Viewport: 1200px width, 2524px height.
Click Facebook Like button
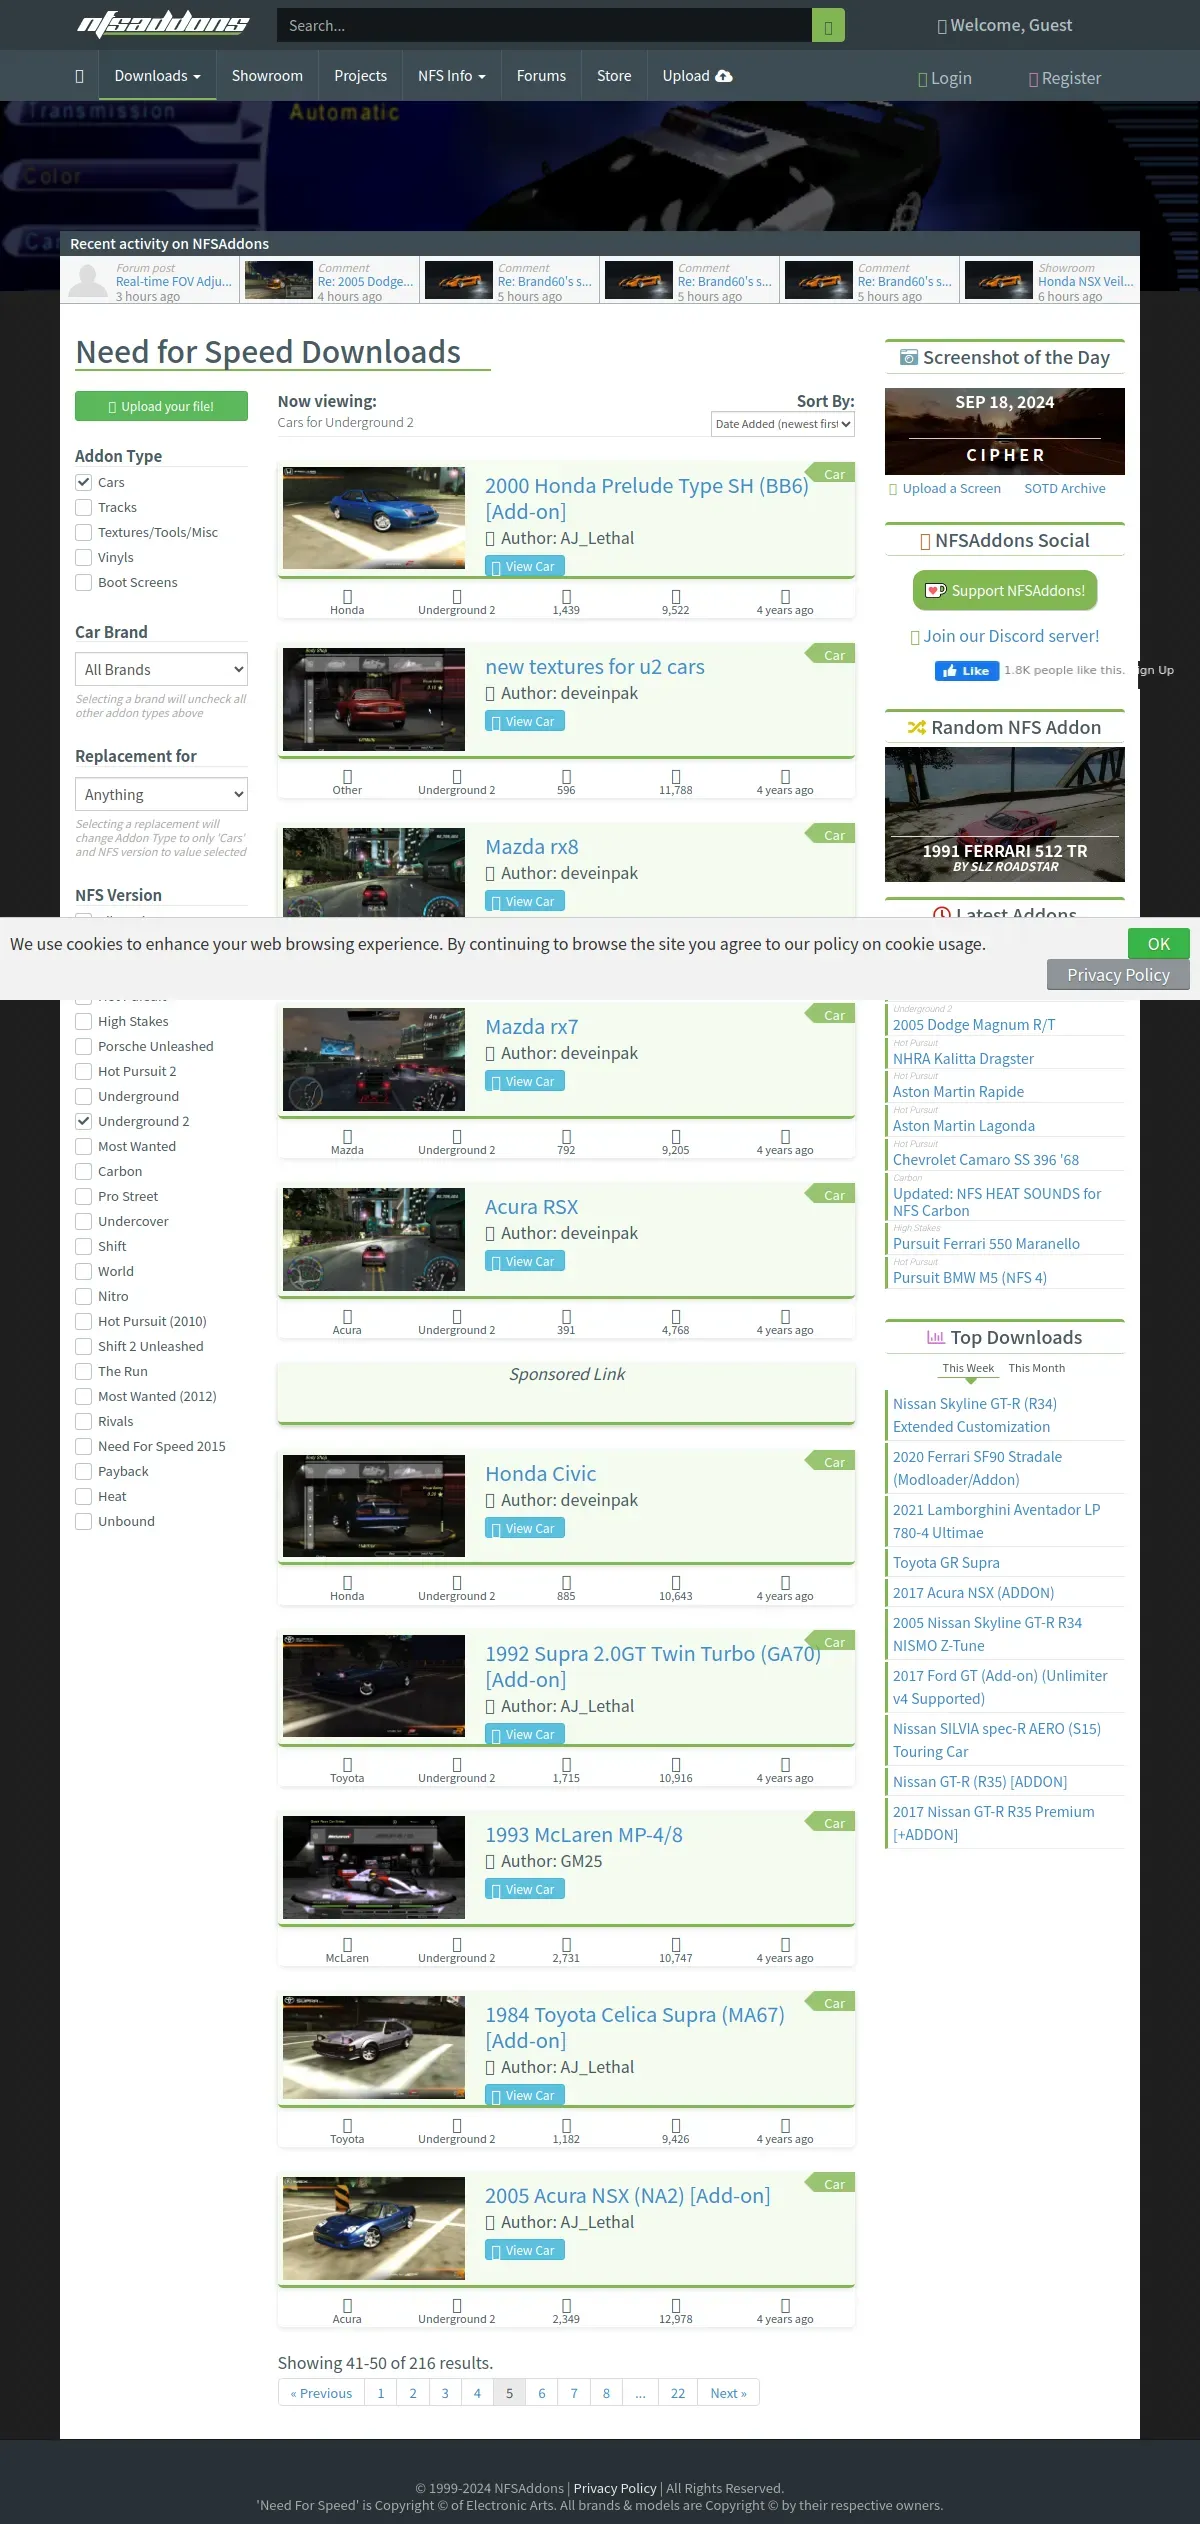(967, 671)
